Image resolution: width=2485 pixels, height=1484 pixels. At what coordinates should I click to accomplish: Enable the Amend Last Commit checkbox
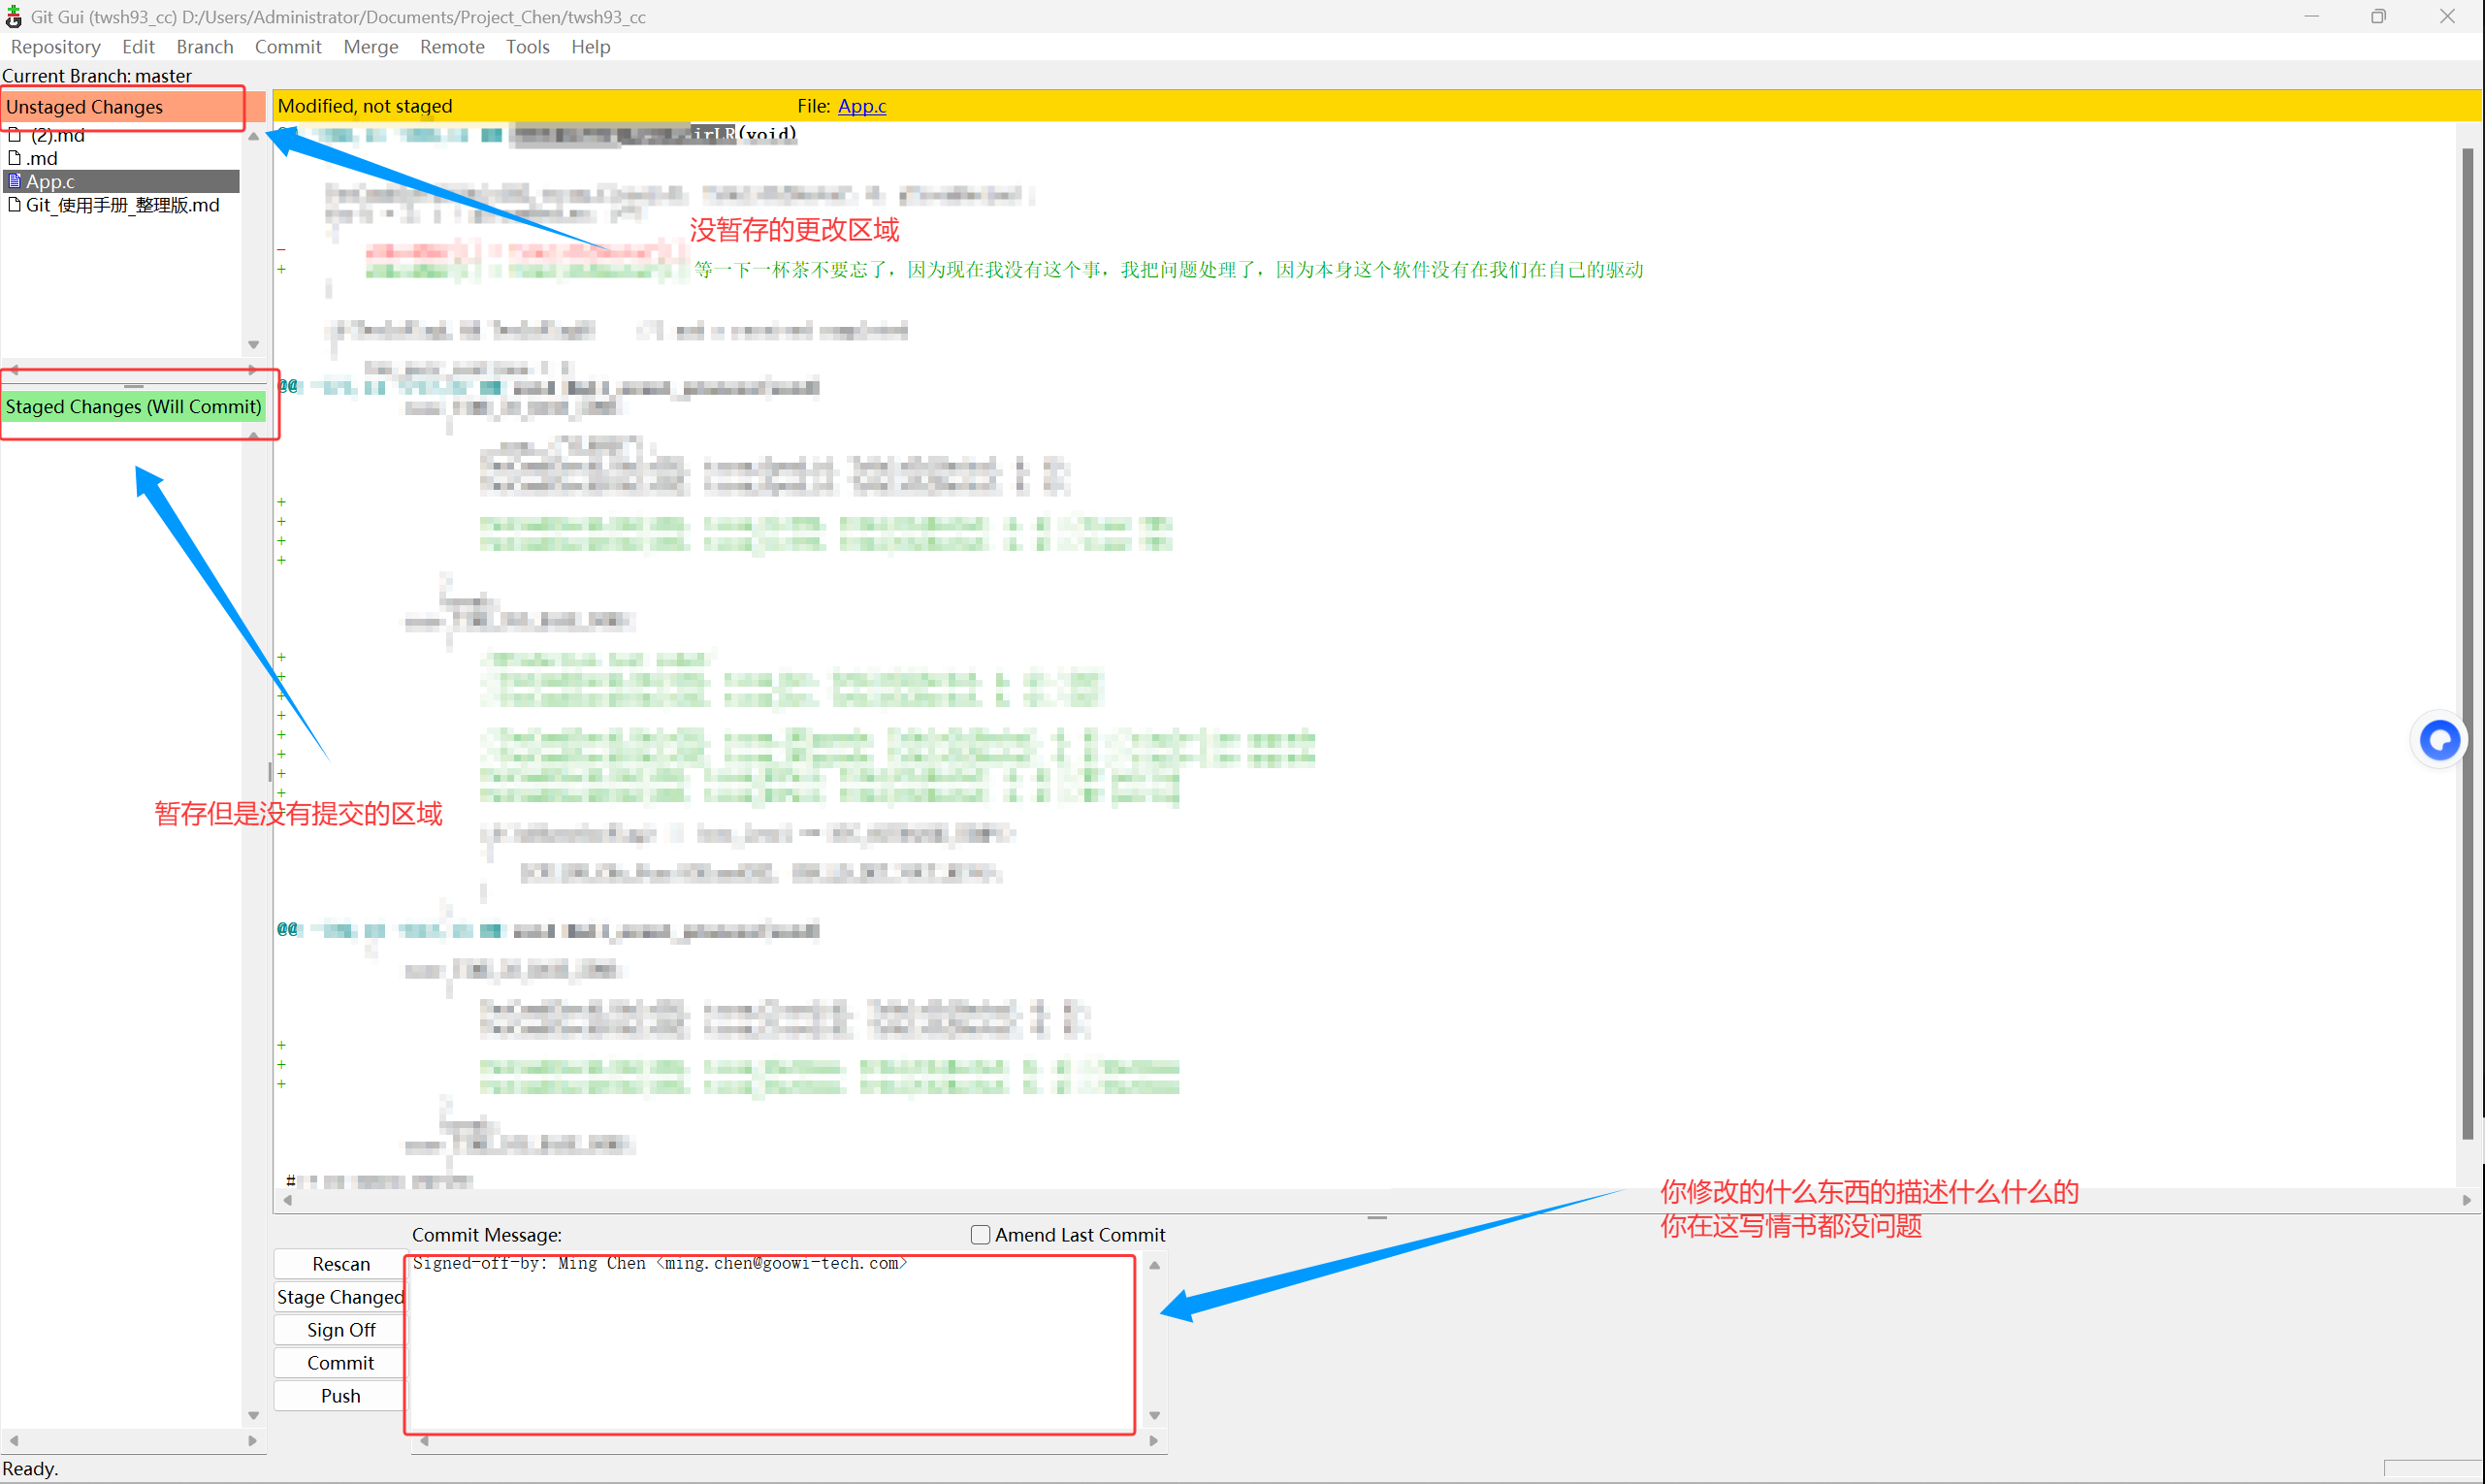pos(980,1235)
